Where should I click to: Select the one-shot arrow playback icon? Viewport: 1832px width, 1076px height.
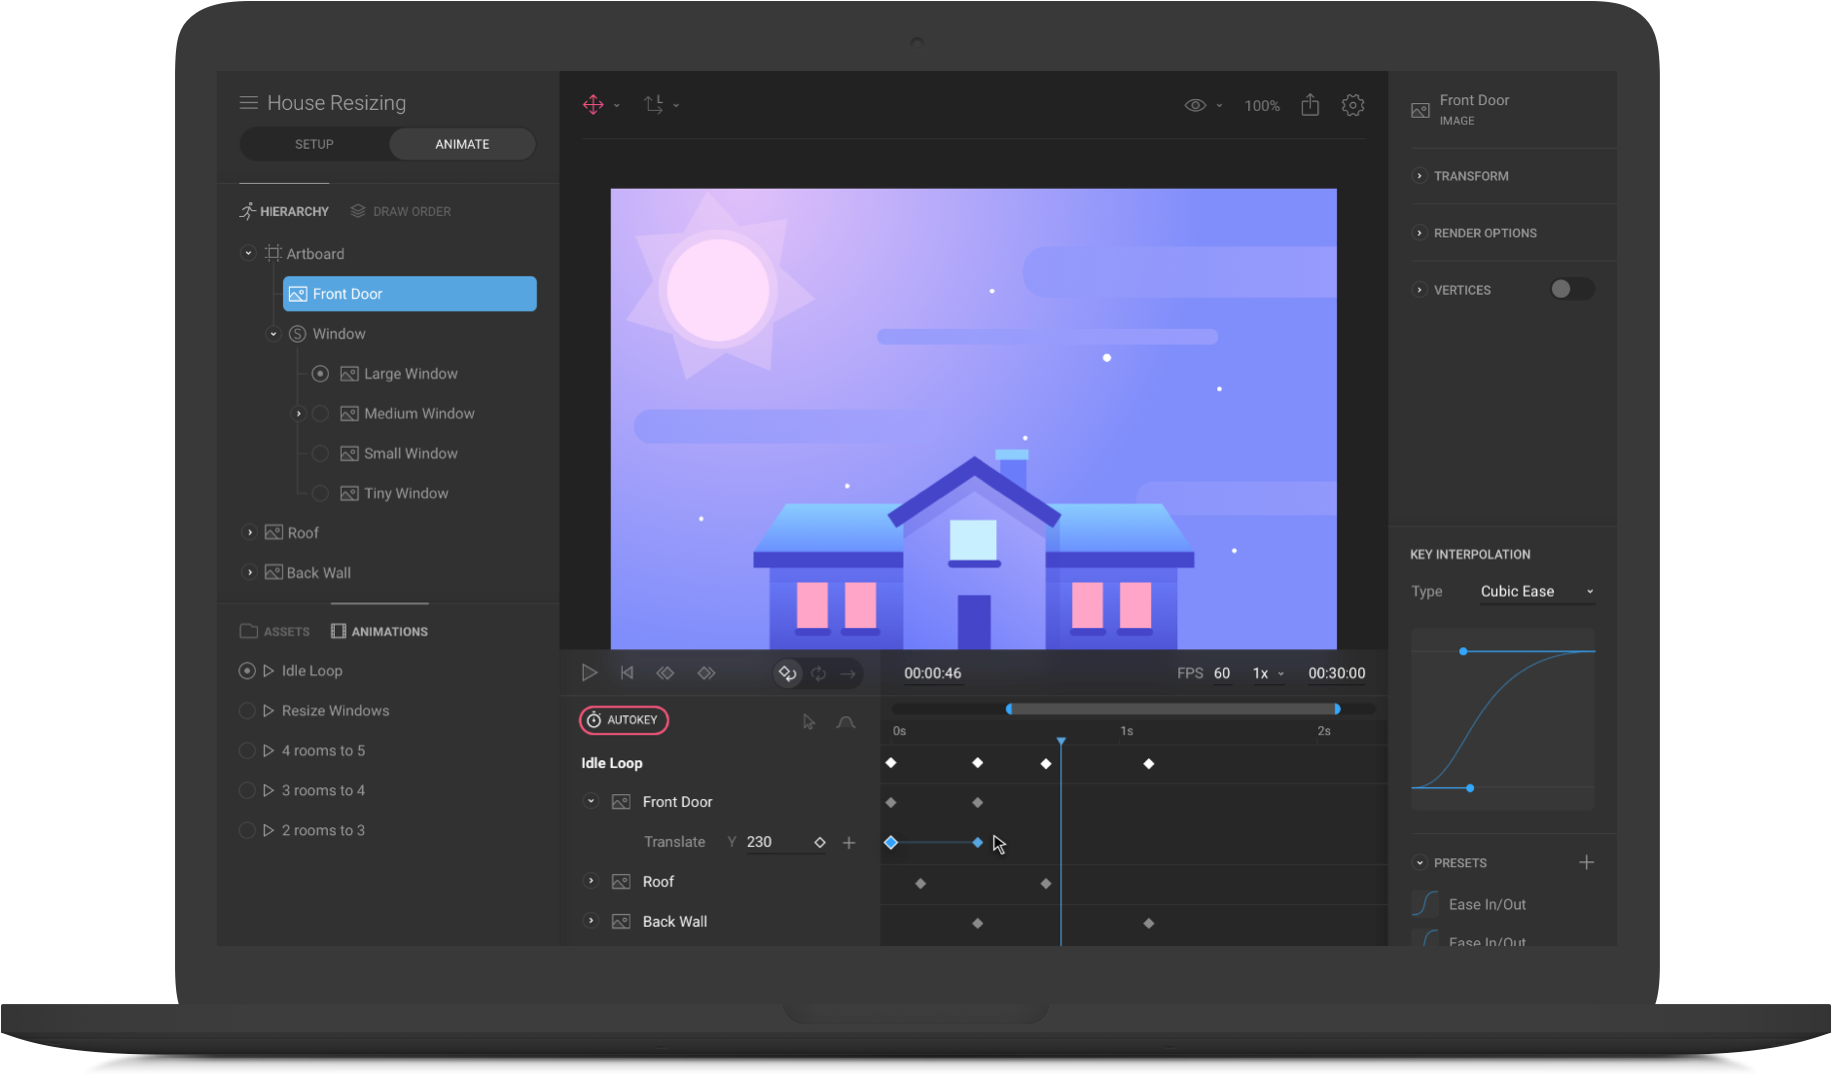click(848, 673)
